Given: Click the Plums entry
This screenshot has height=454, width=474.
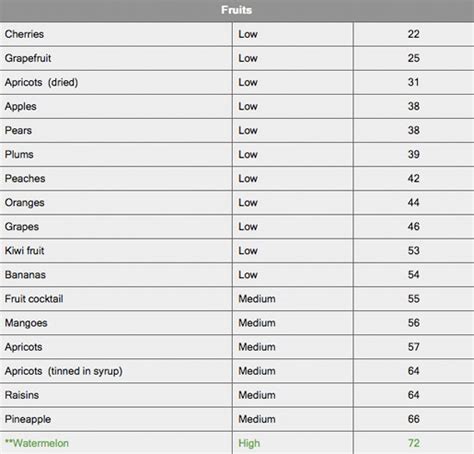Looking at the screenshot, I should point(19,154).
